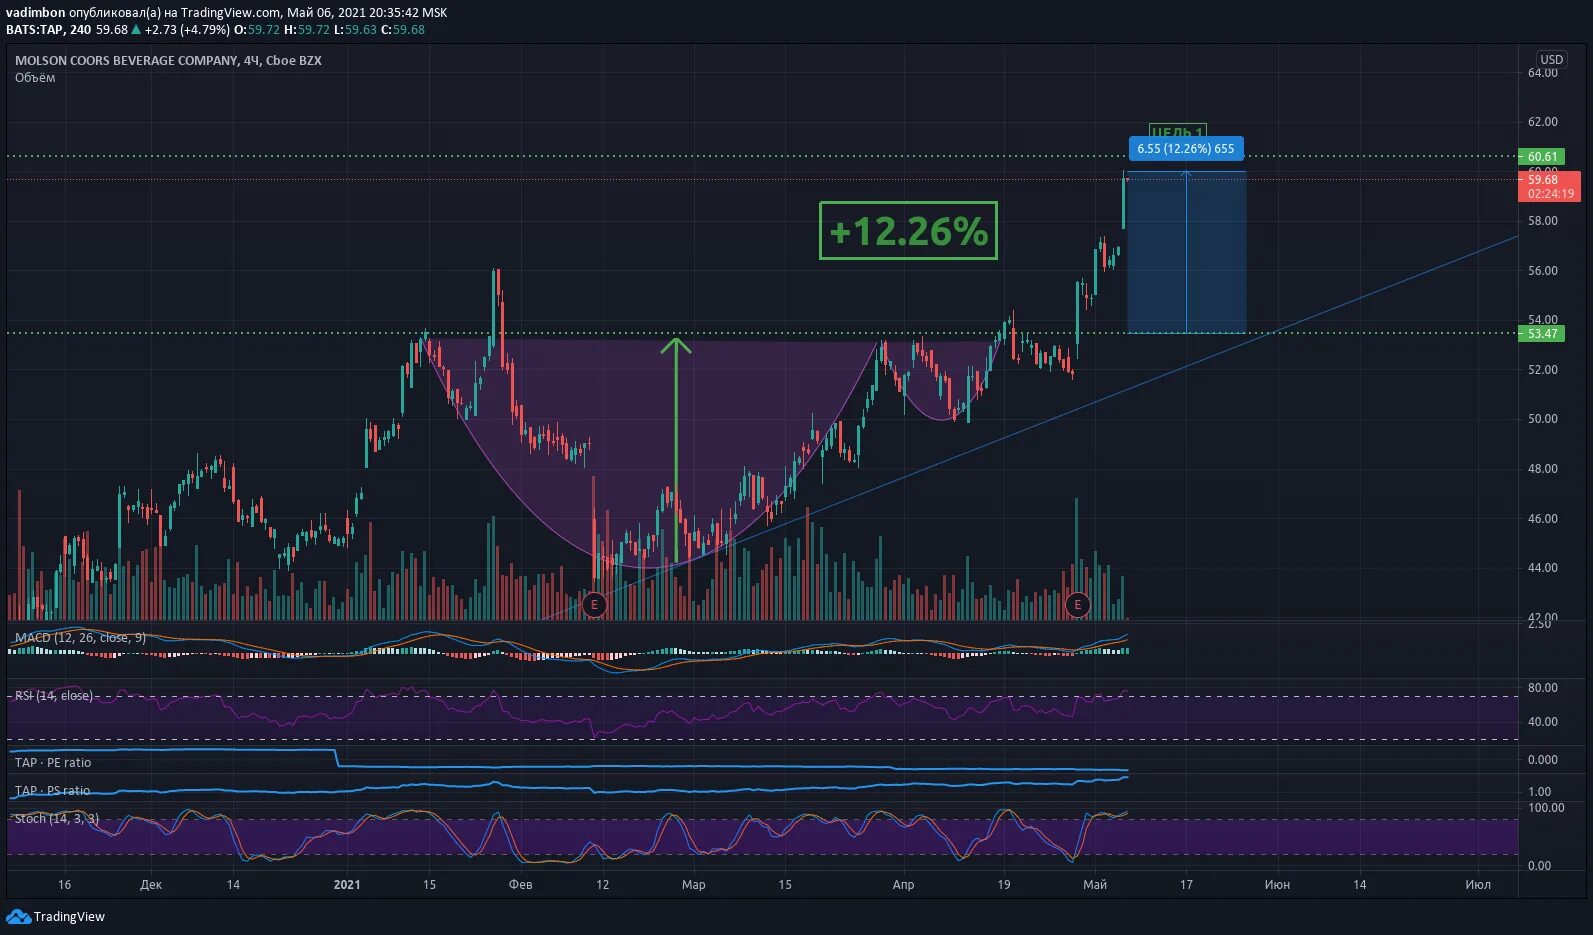1593x935 pixels.
Task: Click the 2021 label on the time axis
Action: tap(347, 884)
